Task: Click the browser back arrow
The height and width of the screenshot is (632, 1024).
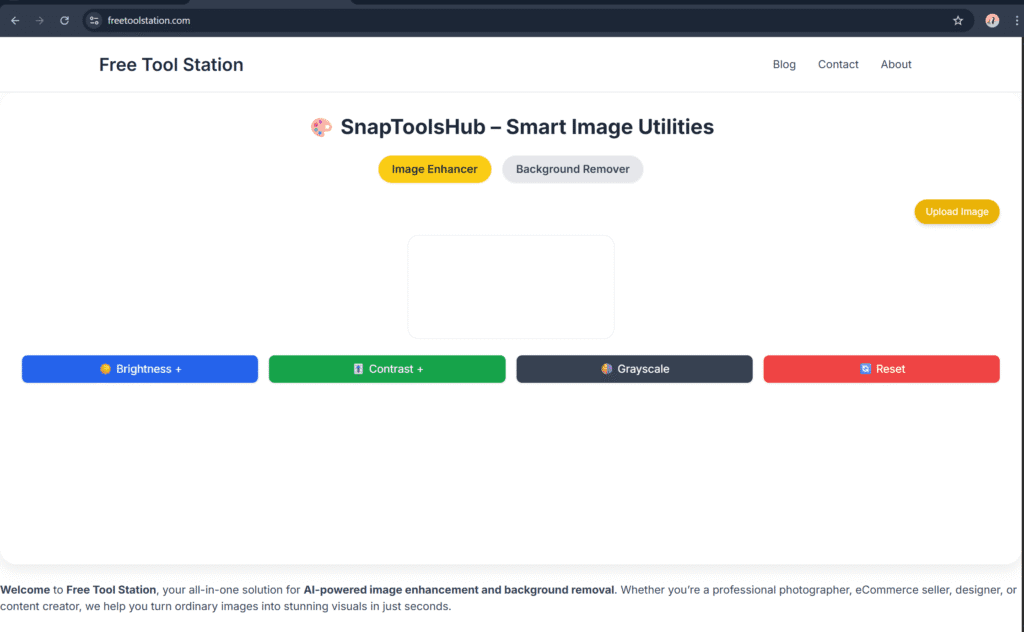Action: [x=15, y=20]
